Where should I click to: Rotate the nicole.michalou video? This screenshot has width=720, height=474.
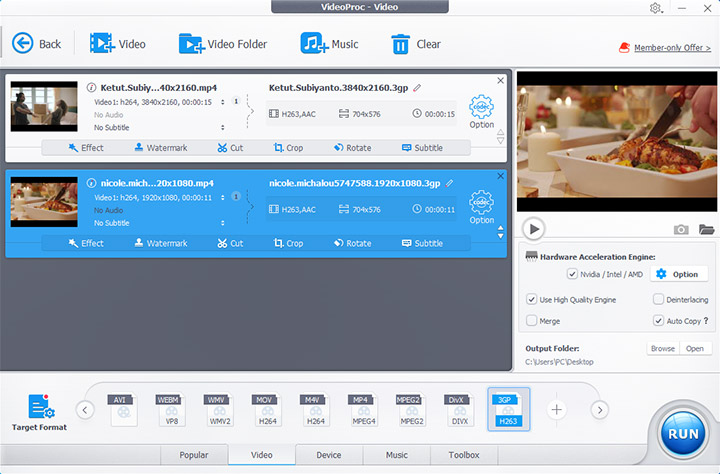point(353,243)
